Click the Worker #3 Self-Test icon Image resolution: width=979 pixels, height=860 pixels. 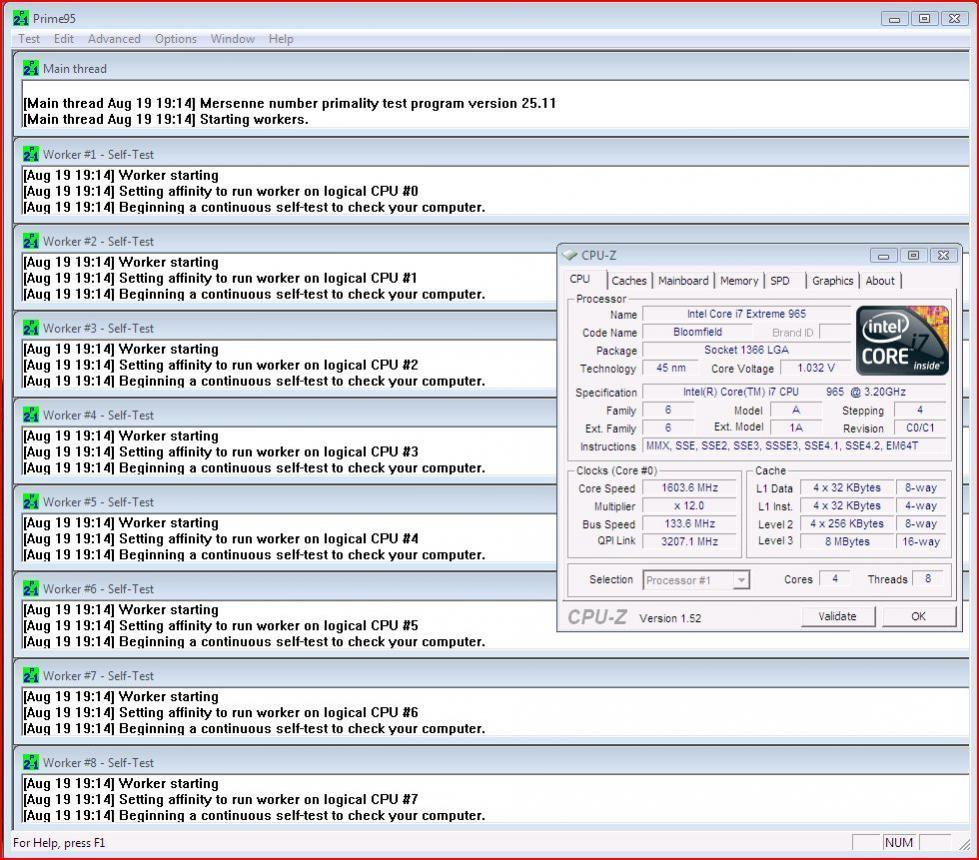click(x=31, y=327)
